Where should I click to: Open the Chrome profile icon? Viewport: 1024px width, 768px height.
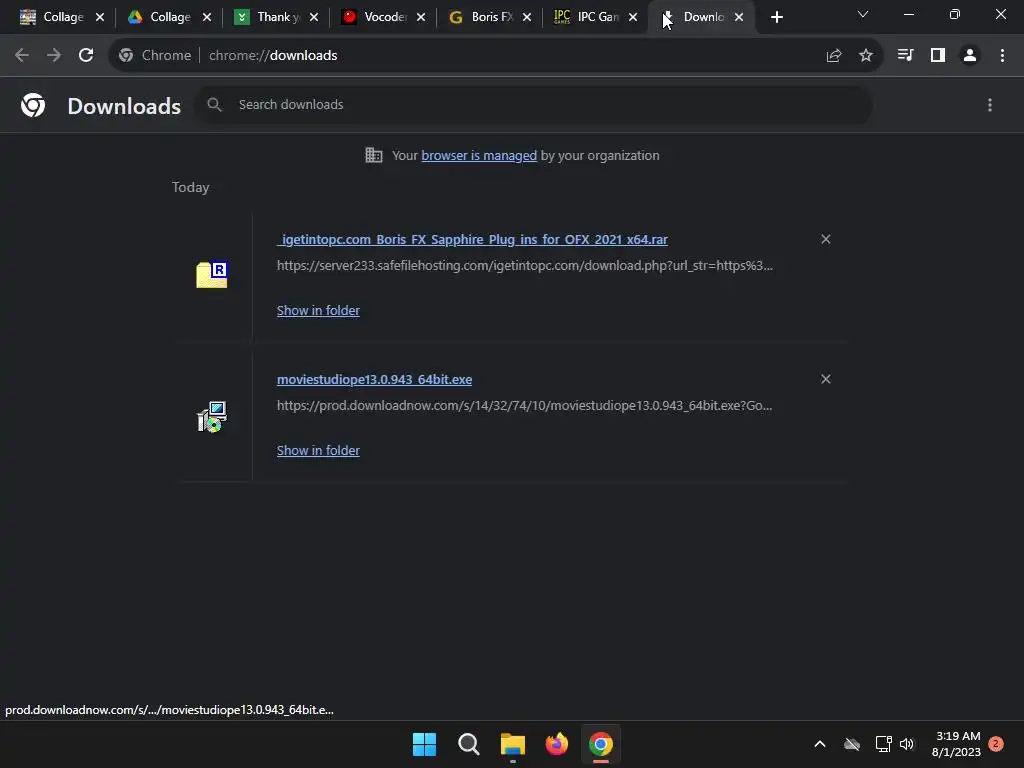(x=970, y=56)
